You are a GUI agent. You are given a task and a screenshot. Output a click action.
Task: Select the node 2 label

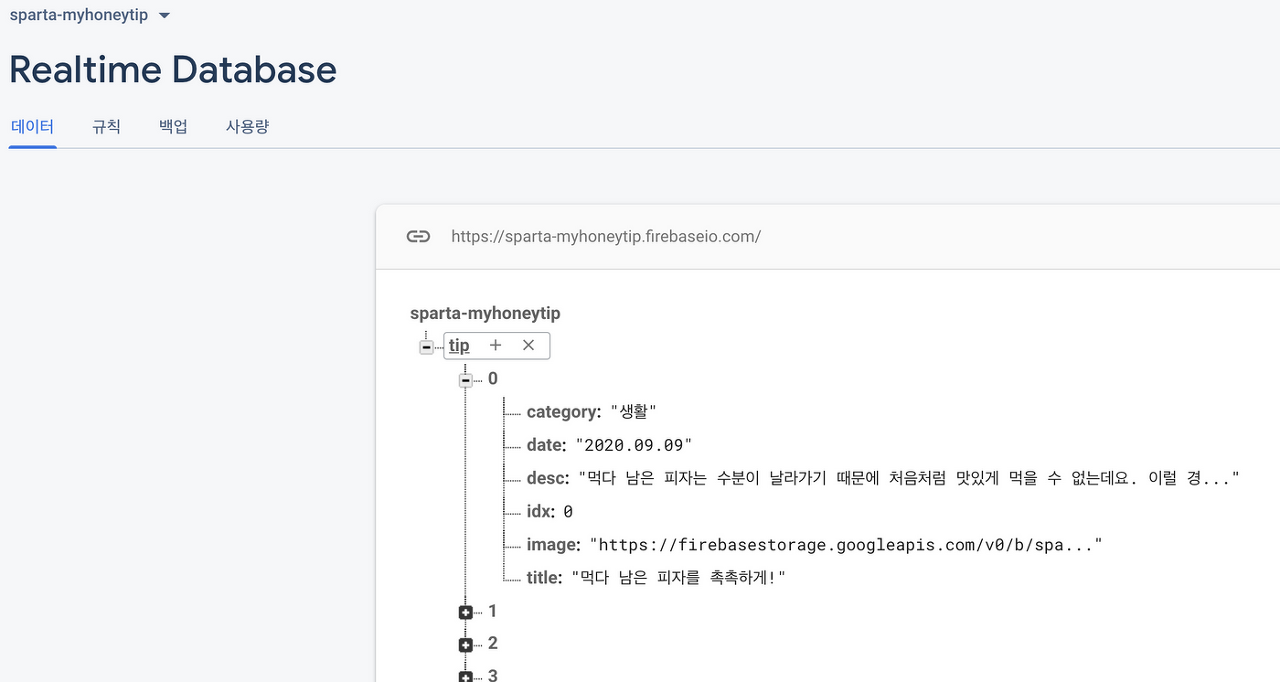coord(492,643)
